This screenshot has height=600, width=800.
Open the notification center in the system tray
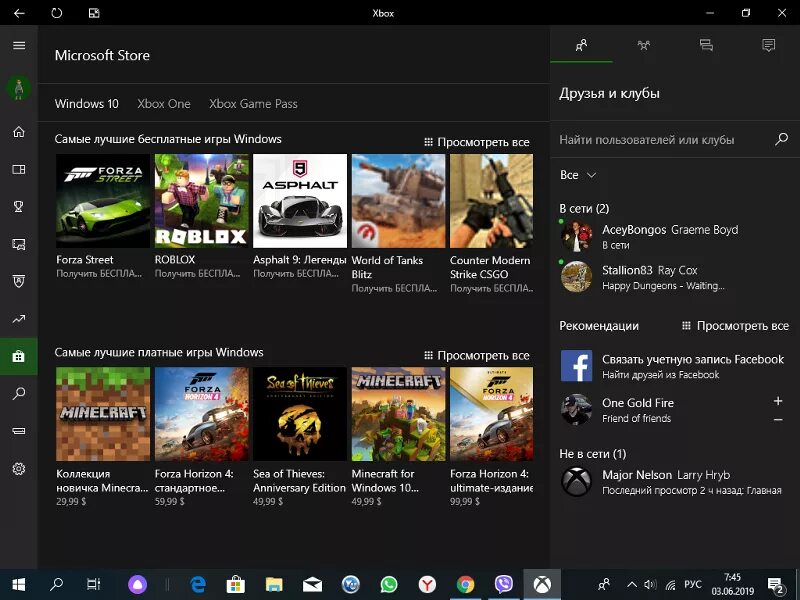(x=776, y=585)
